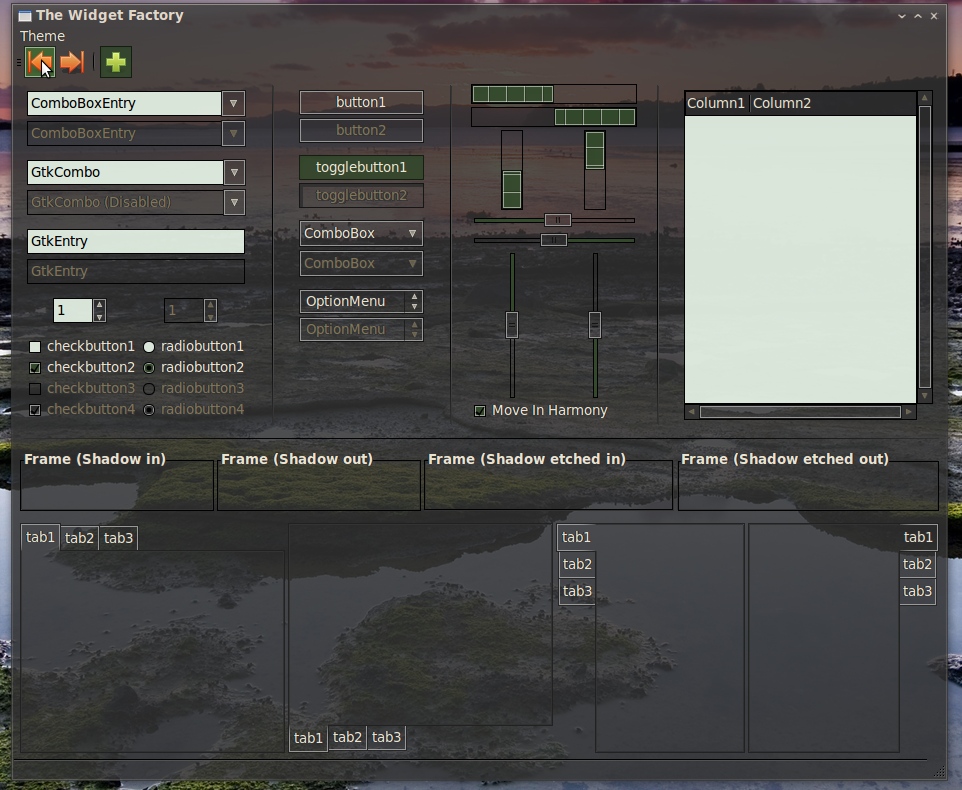Click the top left-filled horizontal progress bar
Screen dimensions: 962x790
pos(554,94)
